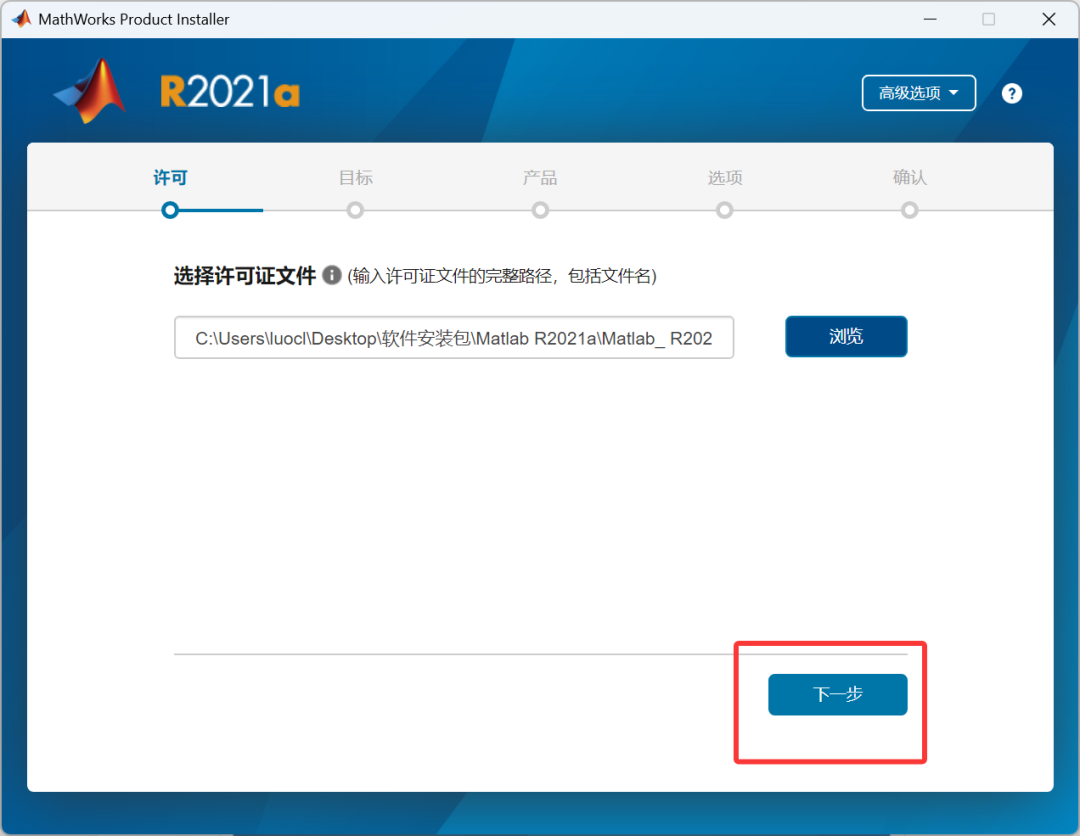Click the 确认 progress step circle

tap(910, 210)
